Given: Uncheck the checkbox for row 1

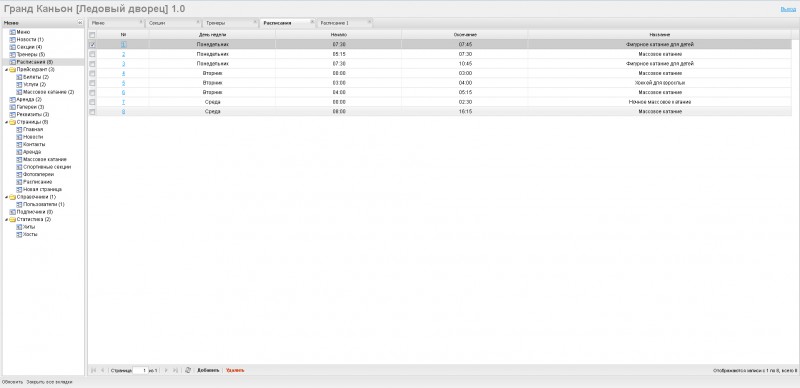Looking at the screenshot, I should (92, 44).
